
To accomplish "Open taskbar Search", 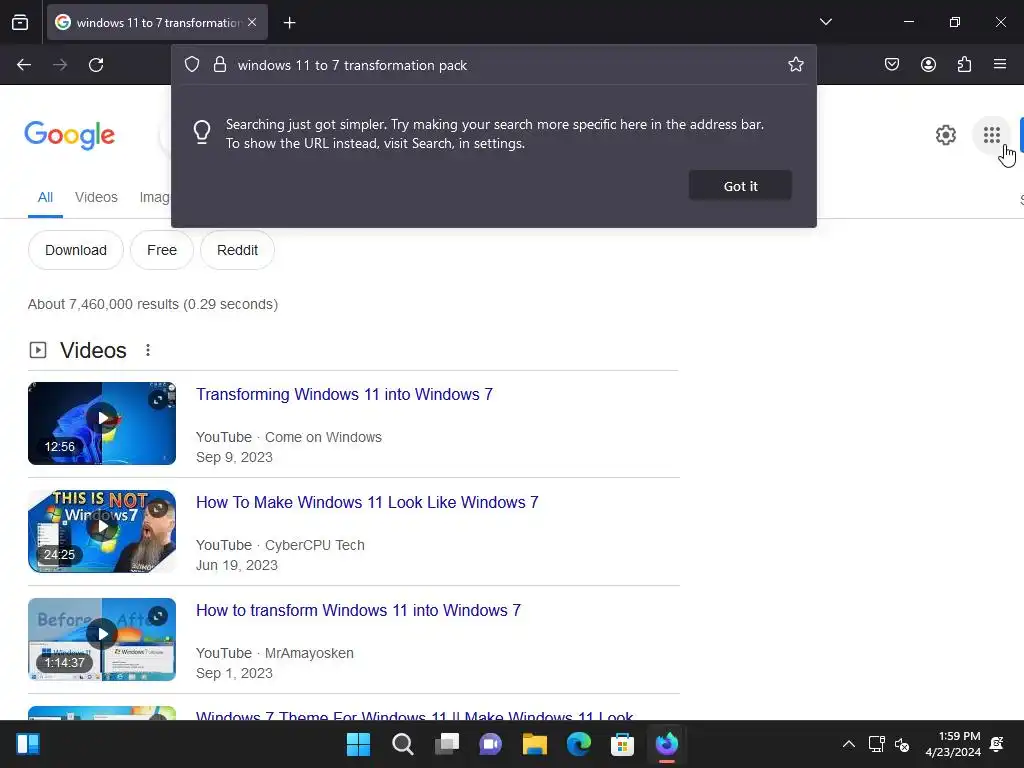I will point(402,744).
